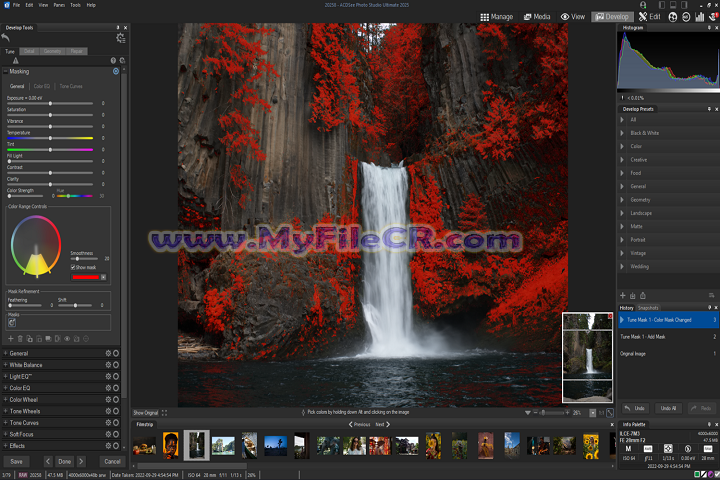Image resolution: width=720 pixels, height=480 pixels.
Task: Toggle mask visibility eye icon in toolbar
Action: [x=67, y=339]
